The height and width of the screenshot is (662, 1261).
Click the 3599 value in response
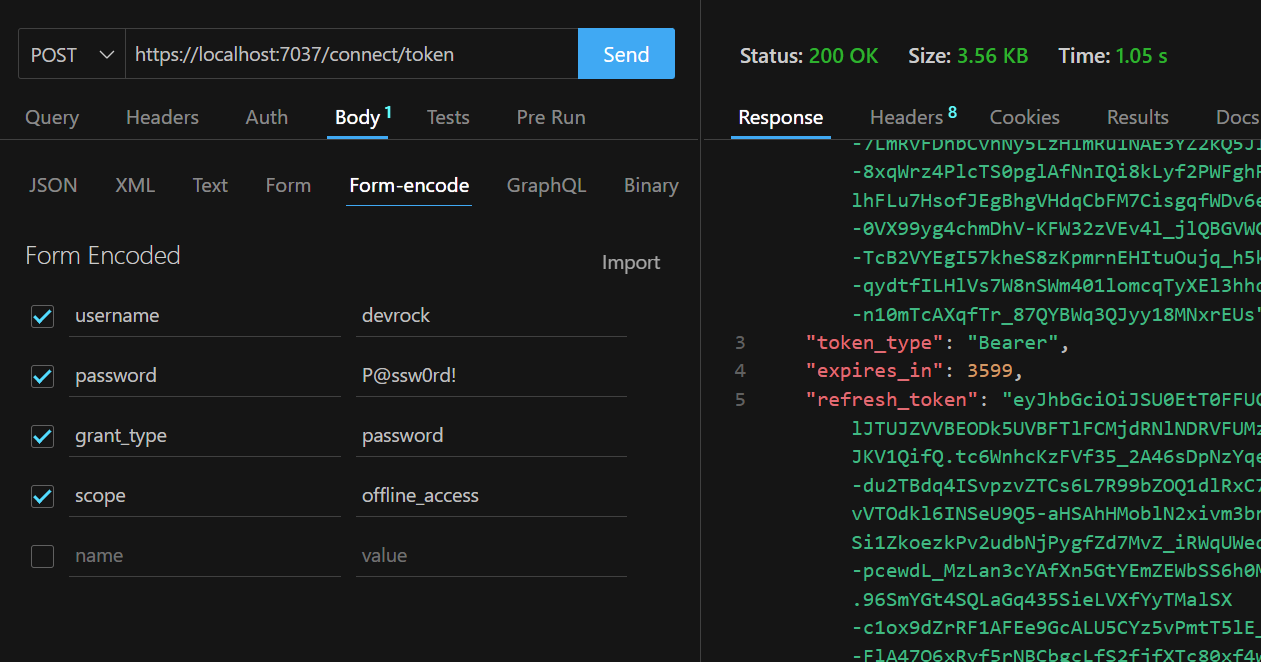pyautogui.click(x=990, y=371)
